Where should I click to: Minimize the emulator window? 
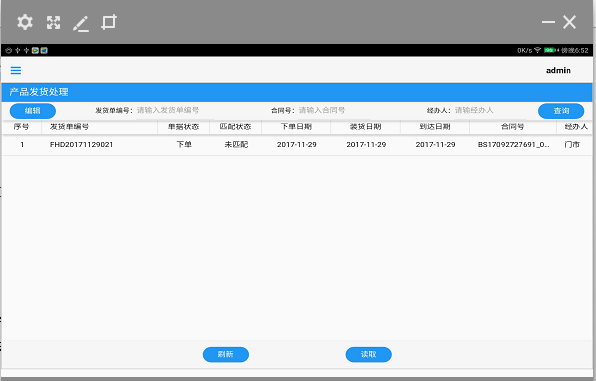(x=548, y=22)
